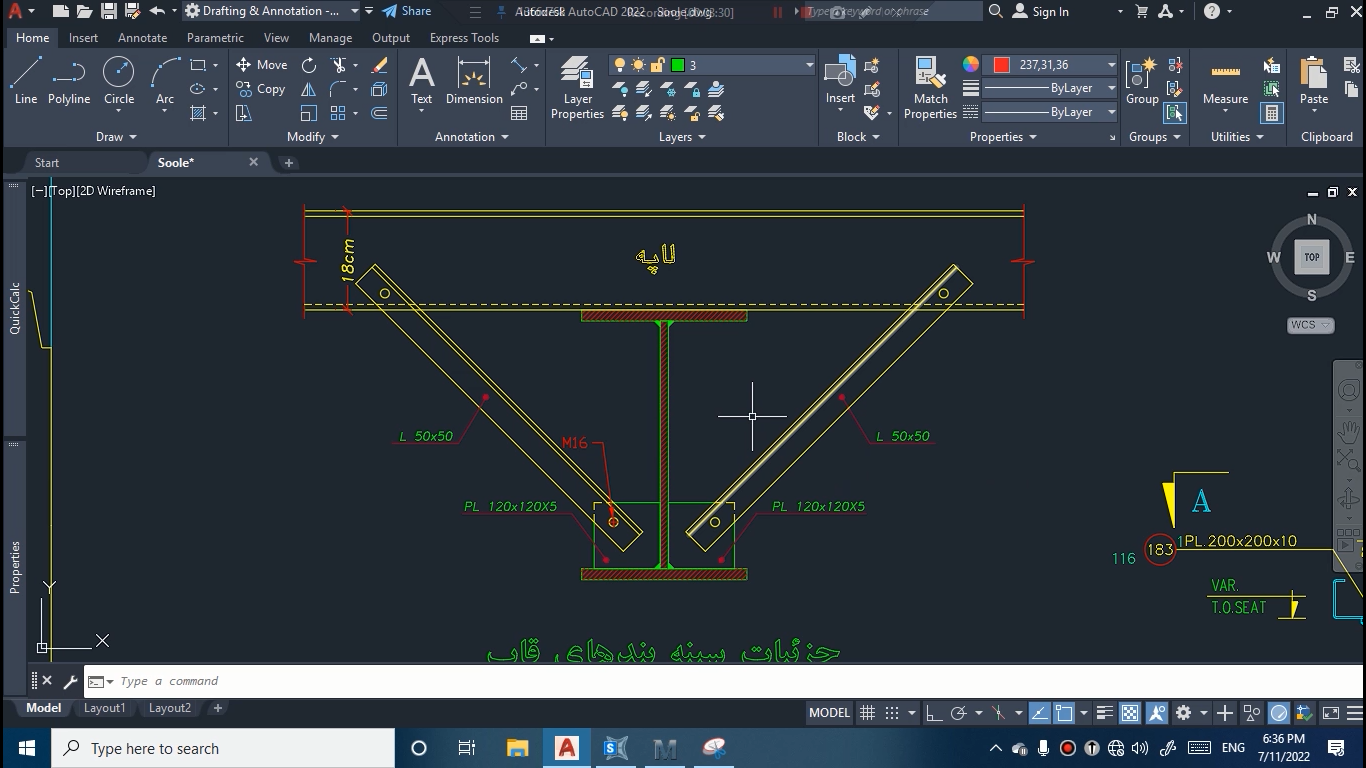Open the object color dropdown 237,31,36
Screen dimensions: 1366x768
[1050, 65]
